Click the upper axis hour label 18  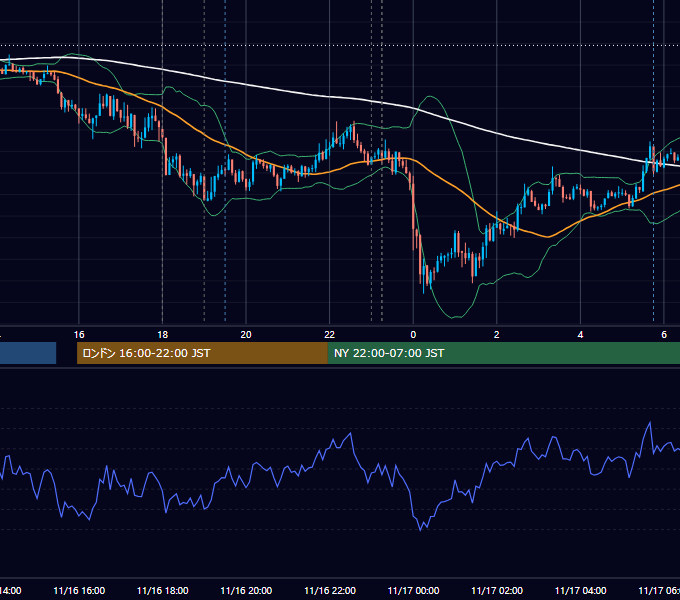pyautogui.click(x=163, y=335)
